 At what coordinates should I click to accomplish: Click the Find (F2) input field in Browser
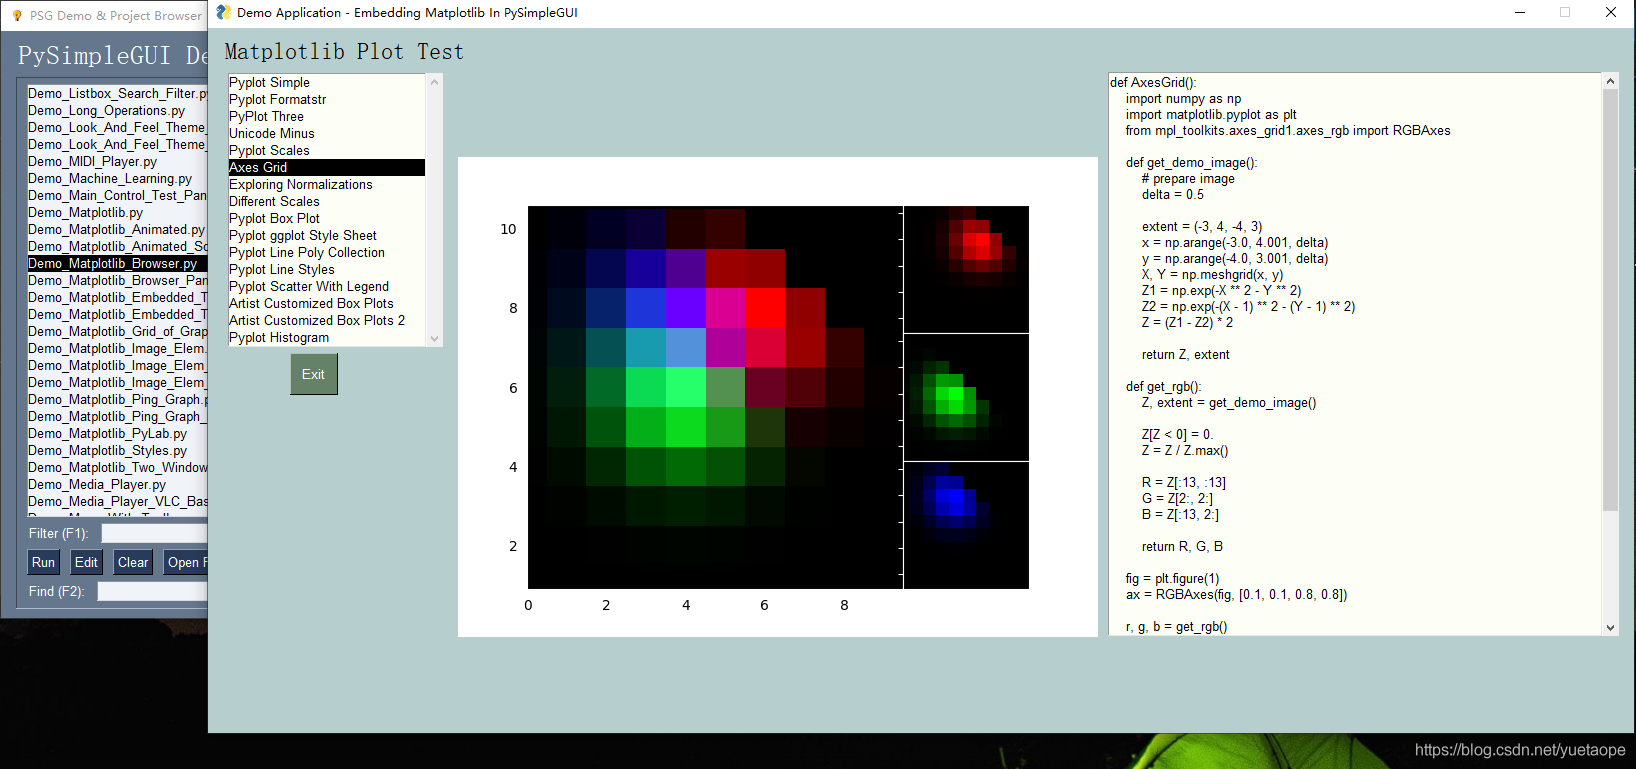coord(152,591)
